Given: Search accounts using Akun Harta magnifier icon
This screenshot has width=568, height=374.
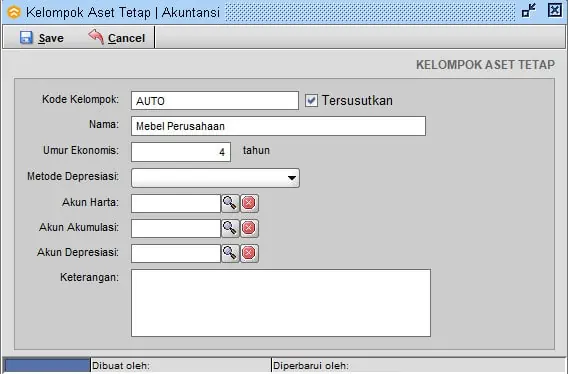Looking at the screenshot, I should click(x=230, y=203).
